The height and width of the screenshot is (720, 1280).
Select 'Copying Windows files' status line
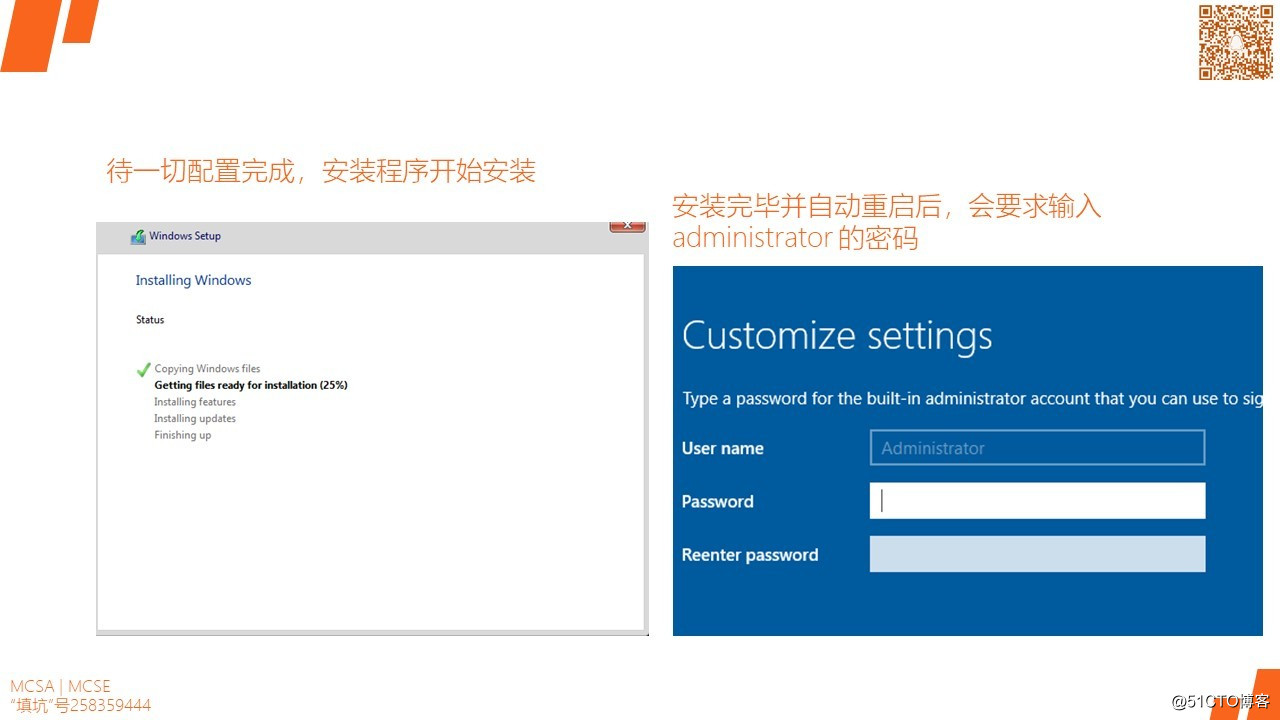coord(207,369)
